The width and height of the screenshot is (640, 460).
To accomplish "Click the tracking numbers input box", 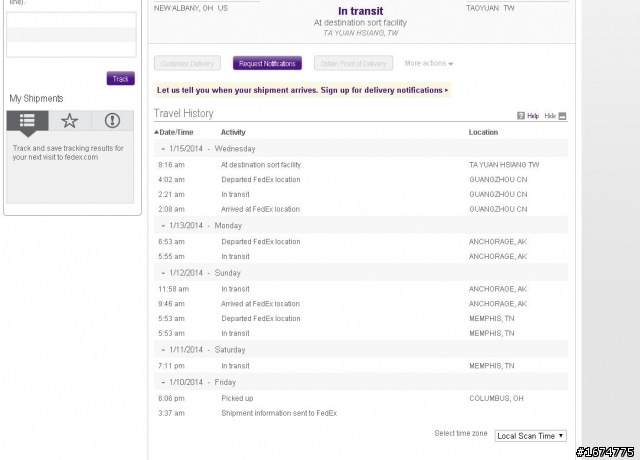I will point(71,35).
